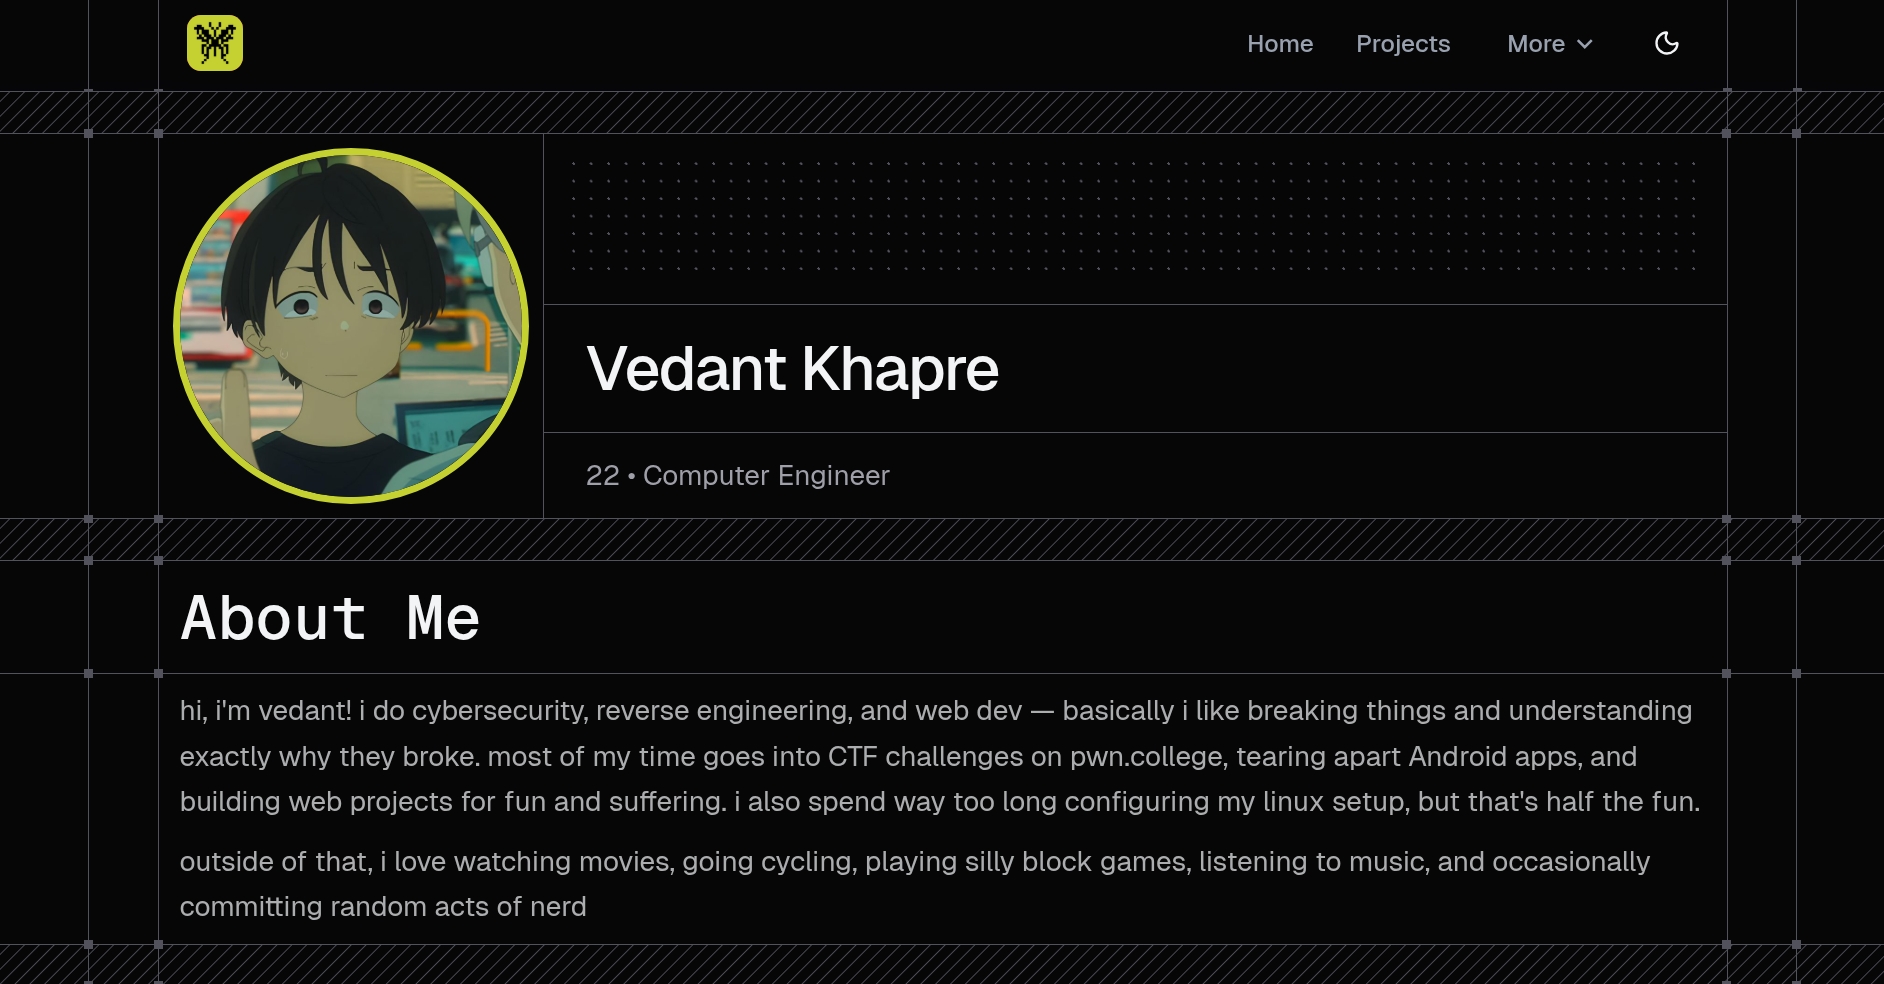1884x984 pixels.
Task: Click the dotted pattern banner panel
Action: [x=1134, y=216]
